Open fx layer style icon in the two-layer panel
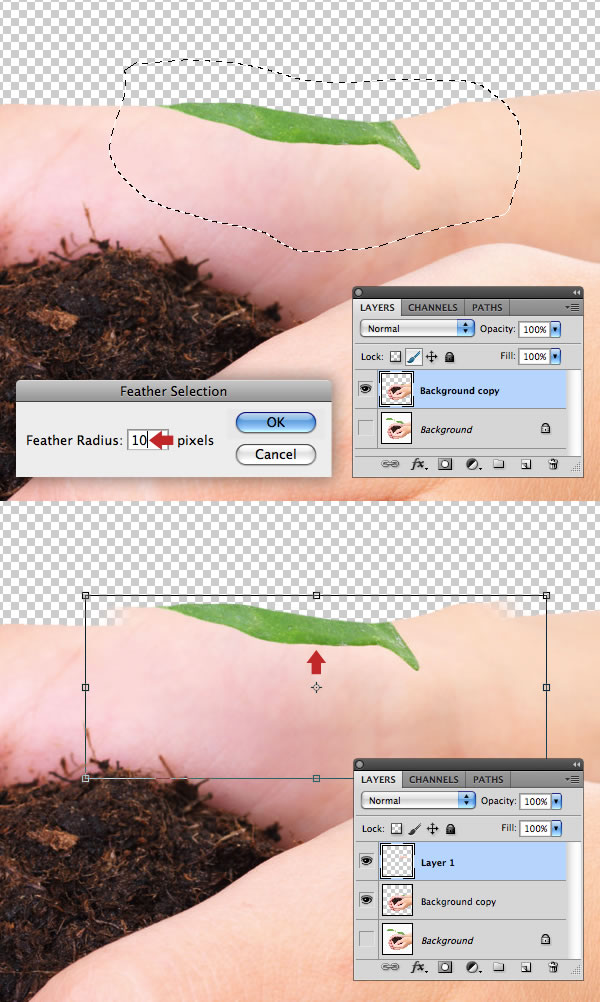Viewport: 600px width, 1002px height. coord(419,464)
